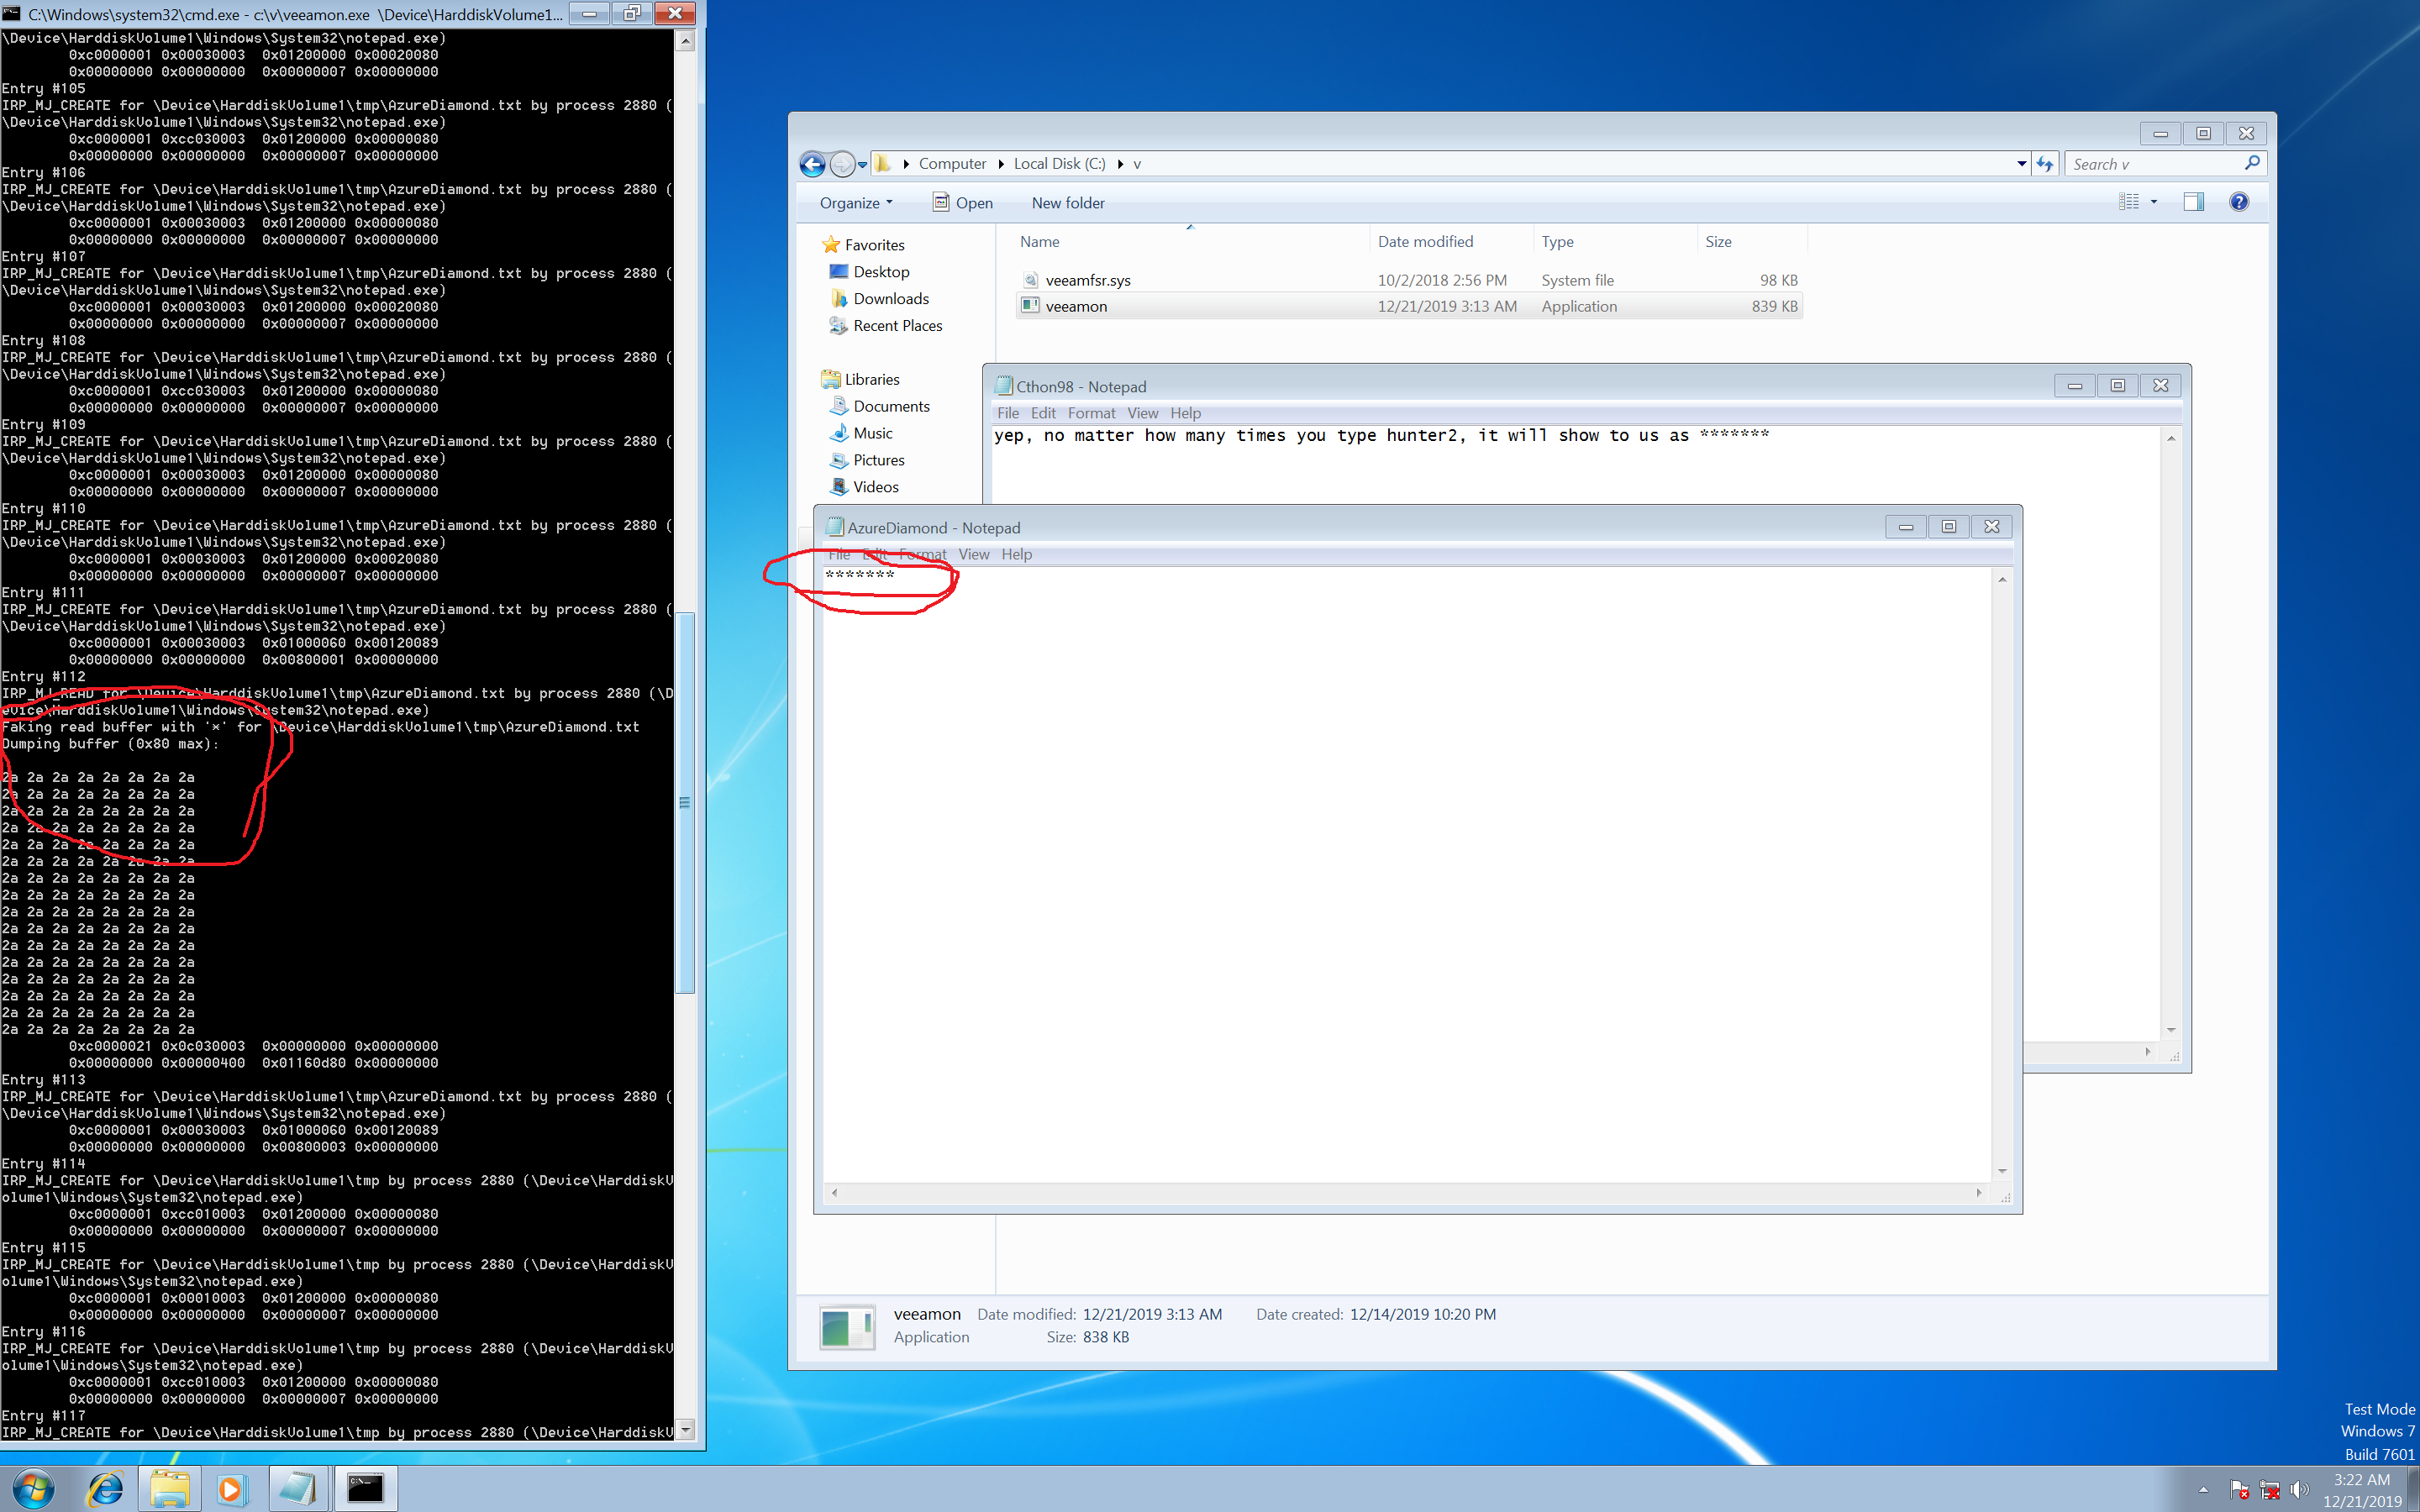Screen dimensions: 2420x1512
Task: Expand the address bar history dropdown
Action: click(2021, 164)
